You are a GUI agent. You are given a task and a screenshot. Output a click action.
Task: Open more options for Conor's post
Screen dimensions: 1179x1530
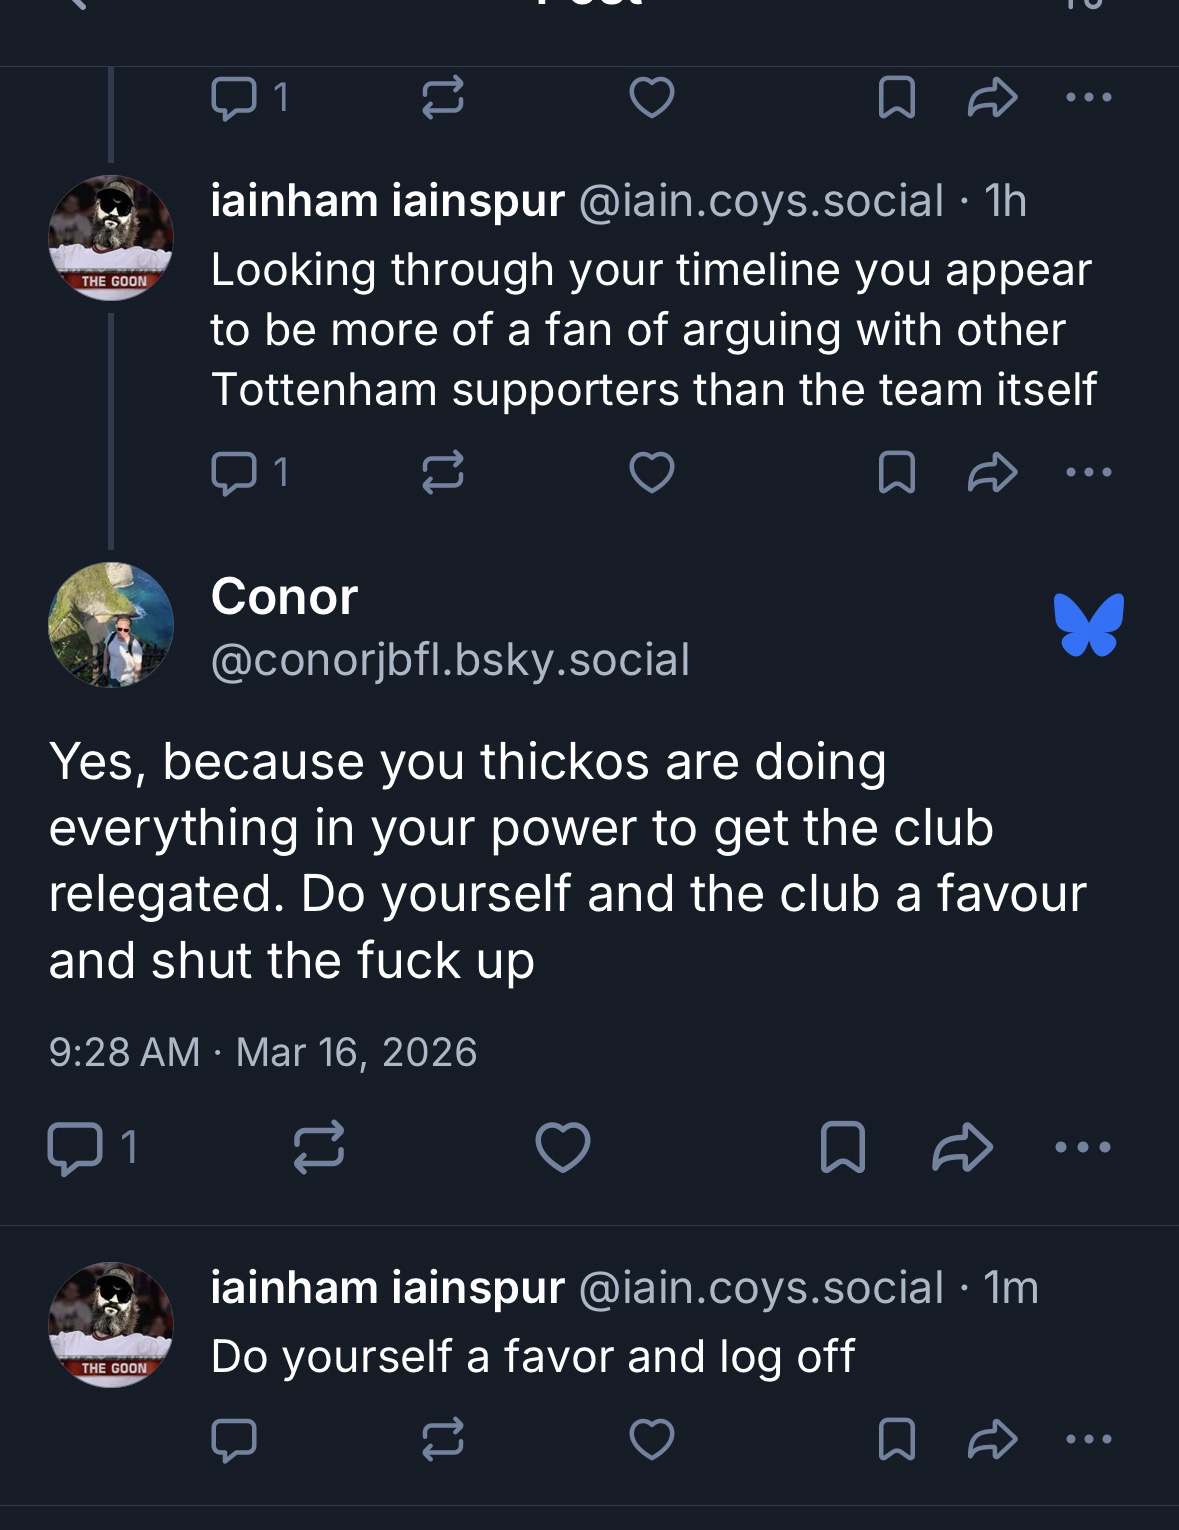pyautogui.click(x=1083, y=1147)
